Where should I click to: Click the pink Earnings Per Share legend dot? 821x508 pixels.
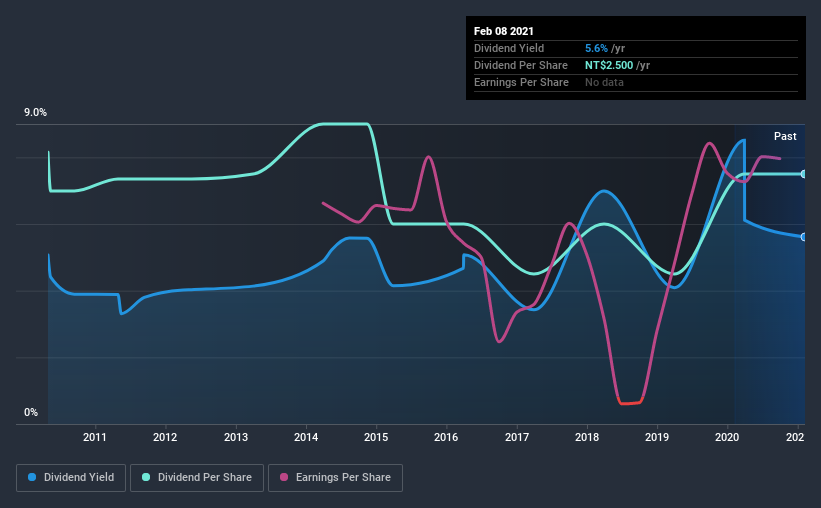point(284,477)
